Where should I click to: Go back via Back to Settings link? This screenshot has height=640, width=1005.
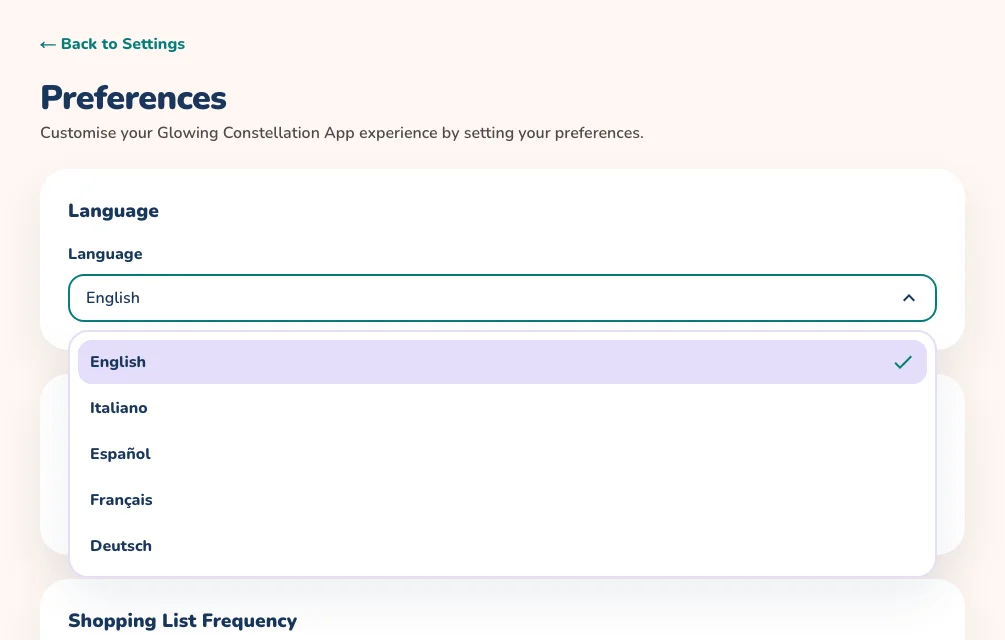pos(113,44)
